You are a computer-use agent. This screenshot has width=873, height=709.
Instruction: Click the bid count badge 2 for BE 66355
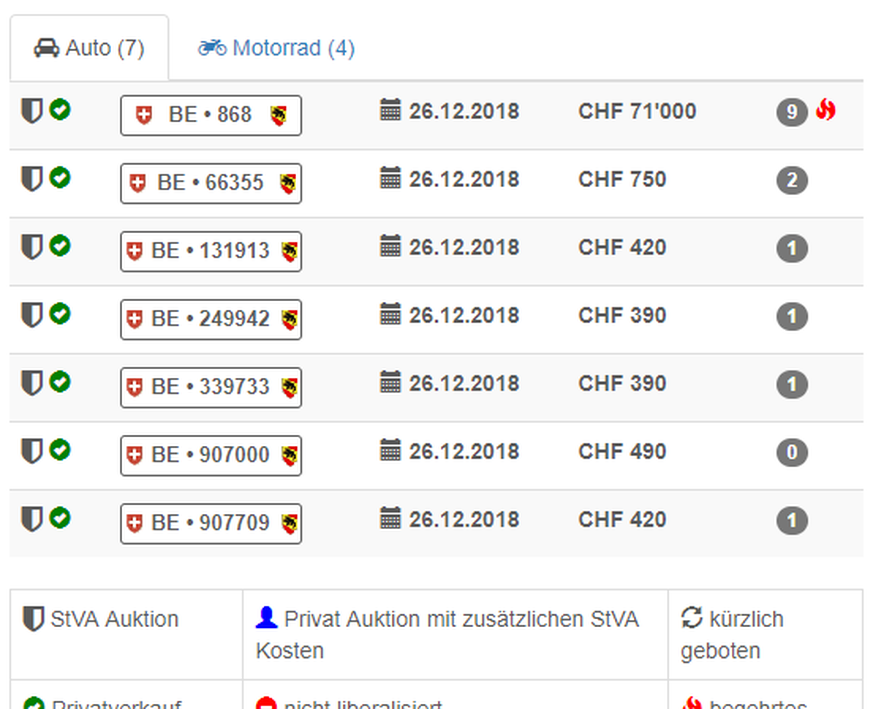[x=791, y=180]
